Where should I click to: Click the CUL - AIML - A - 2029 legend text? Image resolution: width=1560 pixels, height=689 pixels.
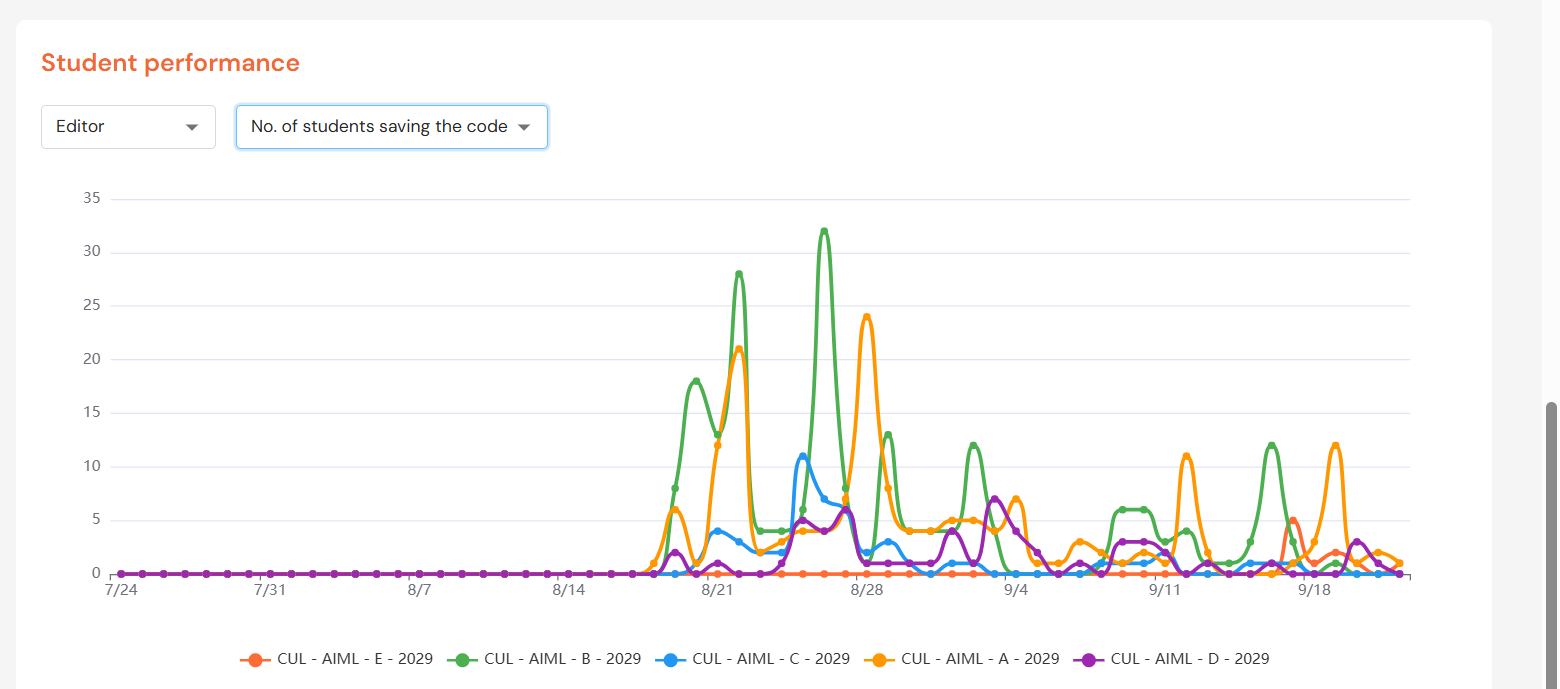979,659
